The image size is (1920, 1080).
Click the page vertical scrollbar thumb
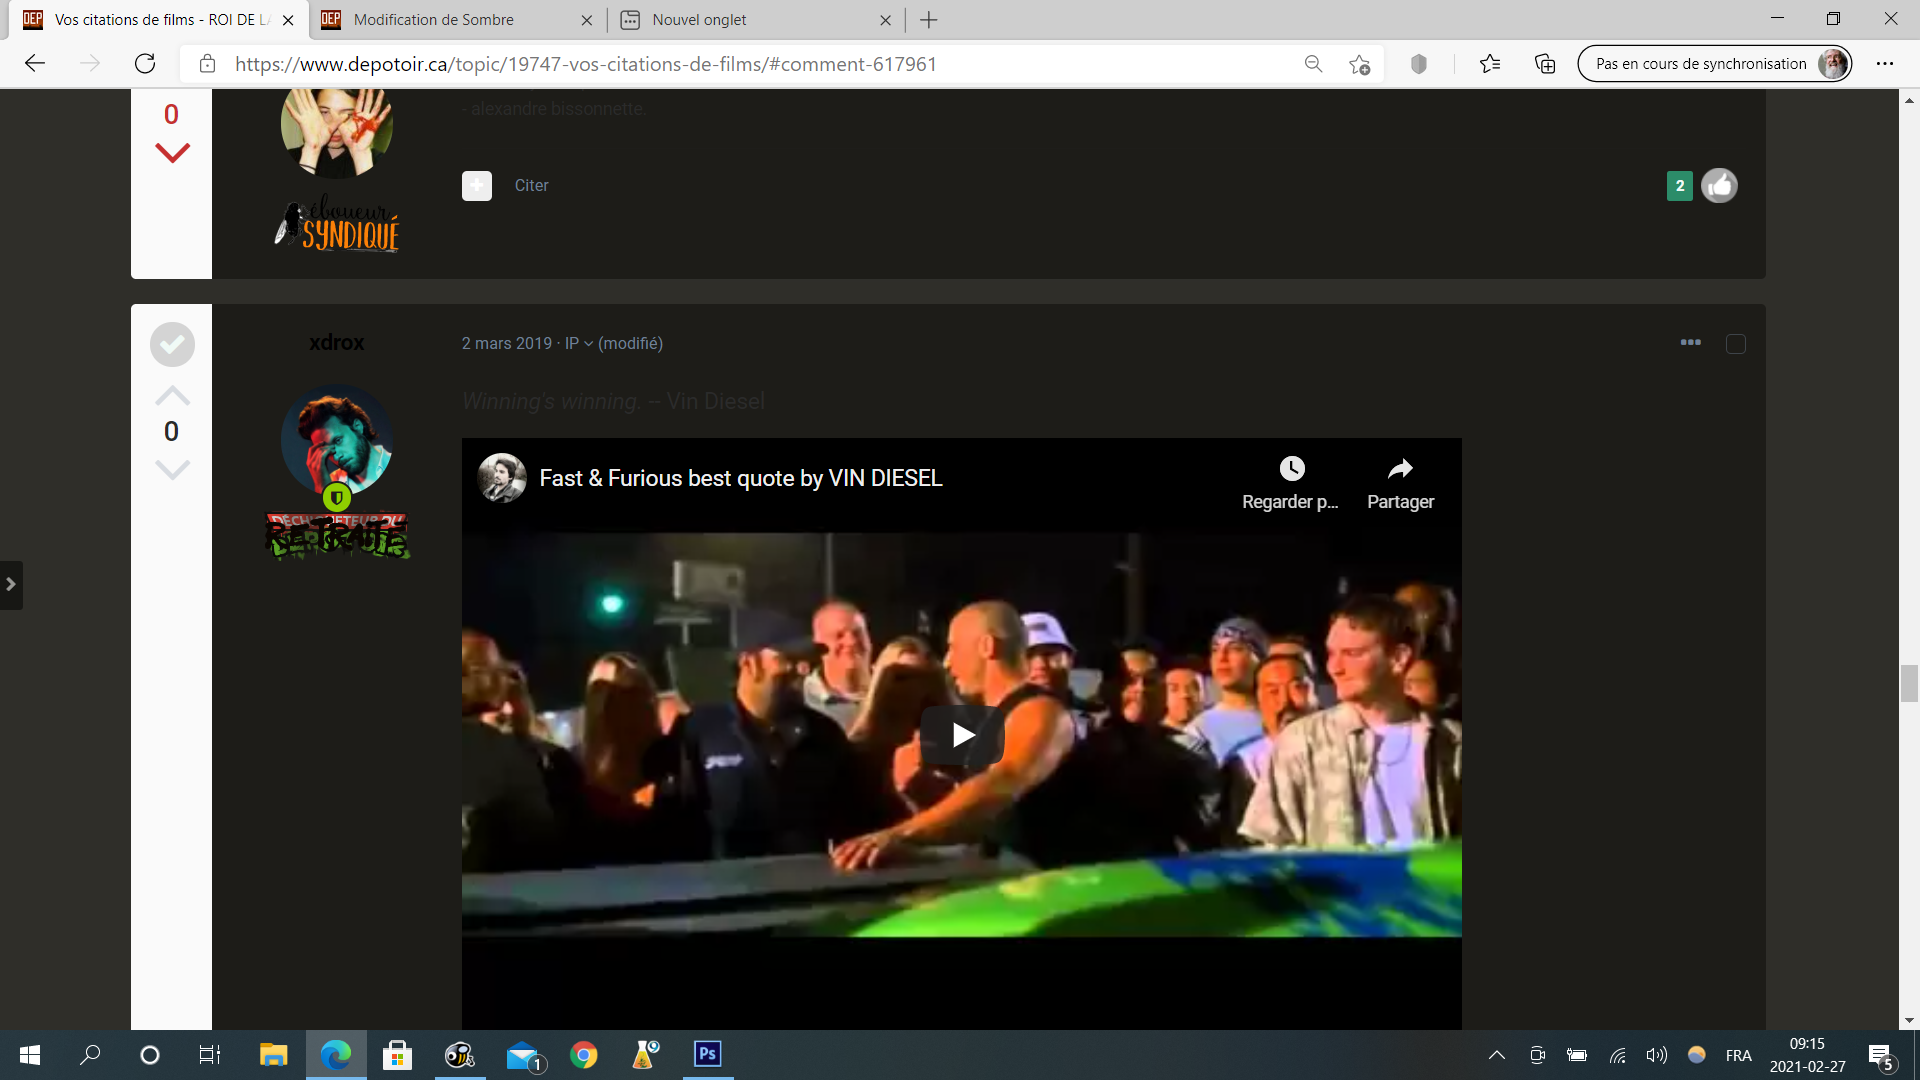(x=1909, y=684)
